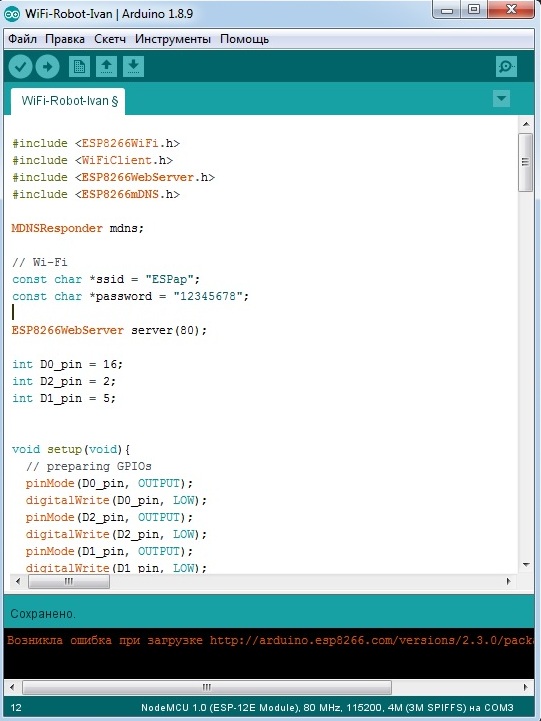Open a sketch using Open arrow icon

106,67
